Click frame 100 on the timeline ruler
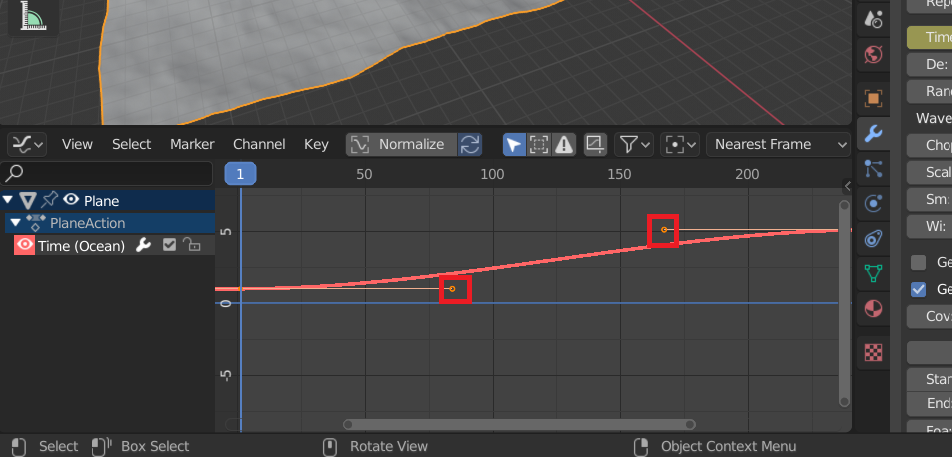The height and width of the screenshot is (457, 952). [x=492, y=175]
